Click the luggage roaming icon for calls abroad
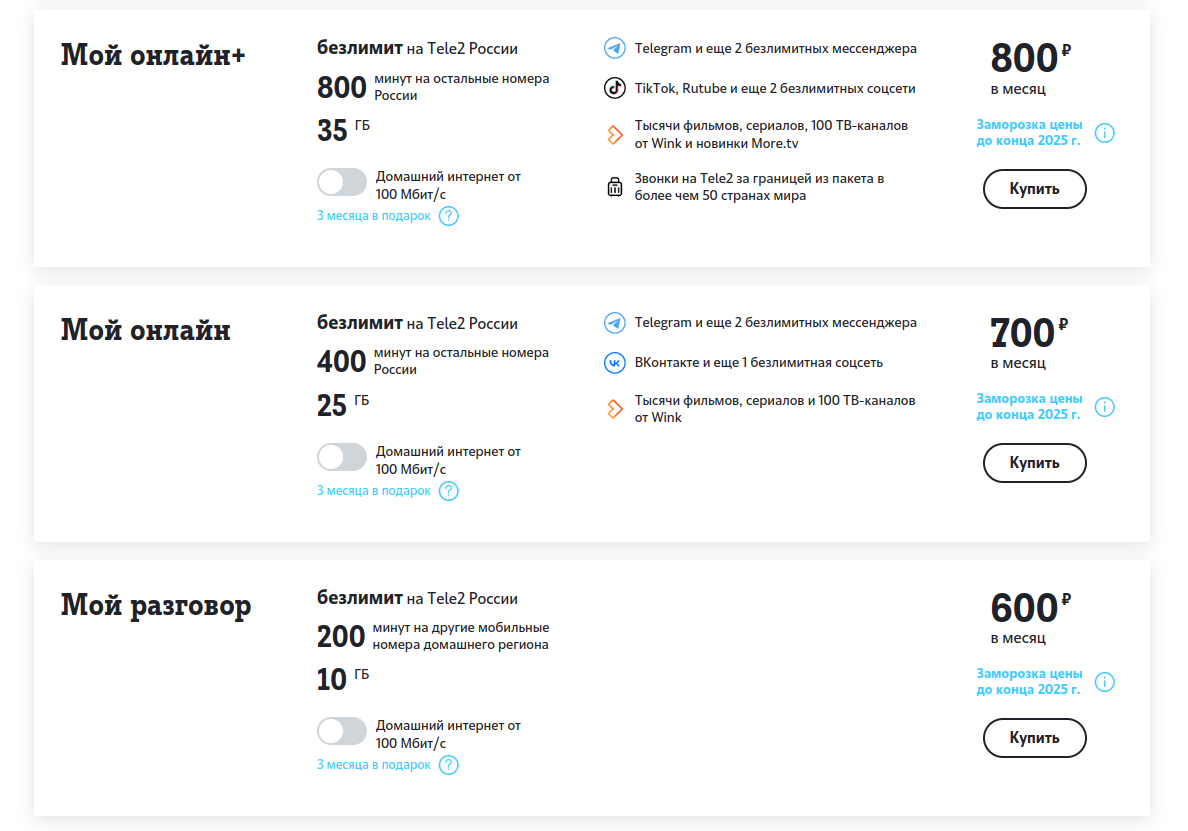 click(614, 186)
